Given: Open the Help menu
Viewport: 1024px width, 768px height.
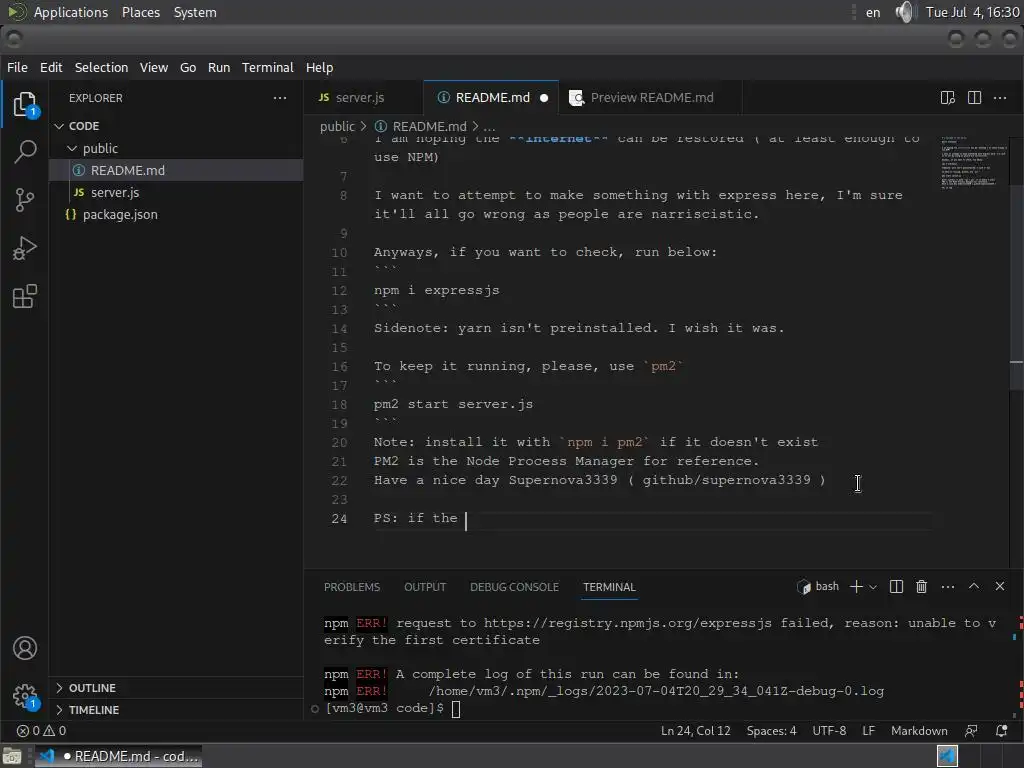Looking at the screenshot, I should point(319,67).
